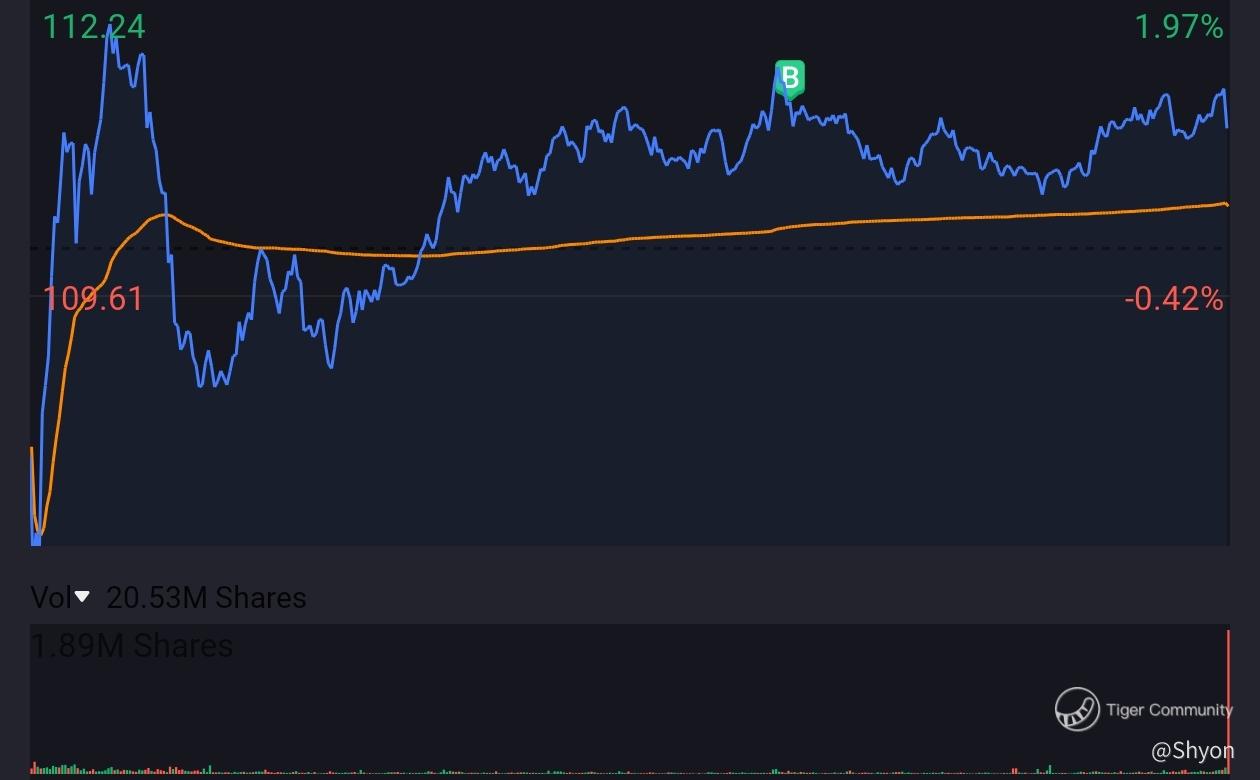Click the final blue price point at close
Screen dimensions: 1260x780
click(x=1227, y=125)
